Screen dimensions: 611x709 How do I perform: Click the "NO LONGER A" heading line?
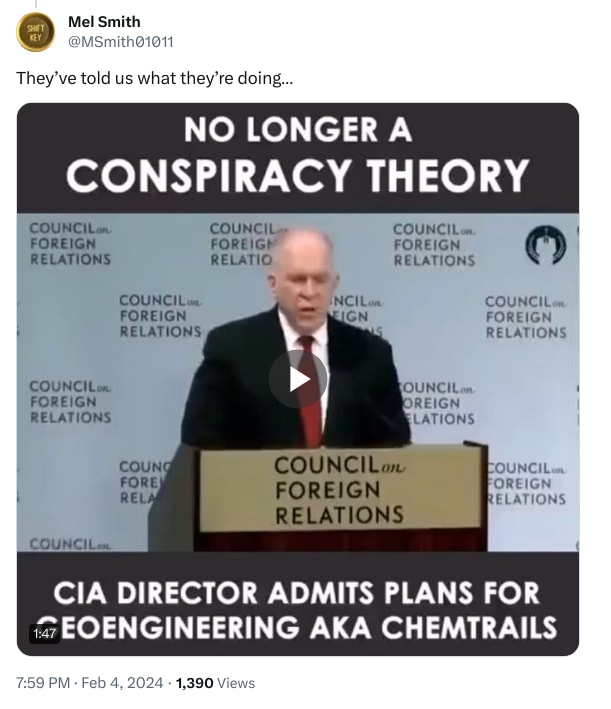[298, 130]
